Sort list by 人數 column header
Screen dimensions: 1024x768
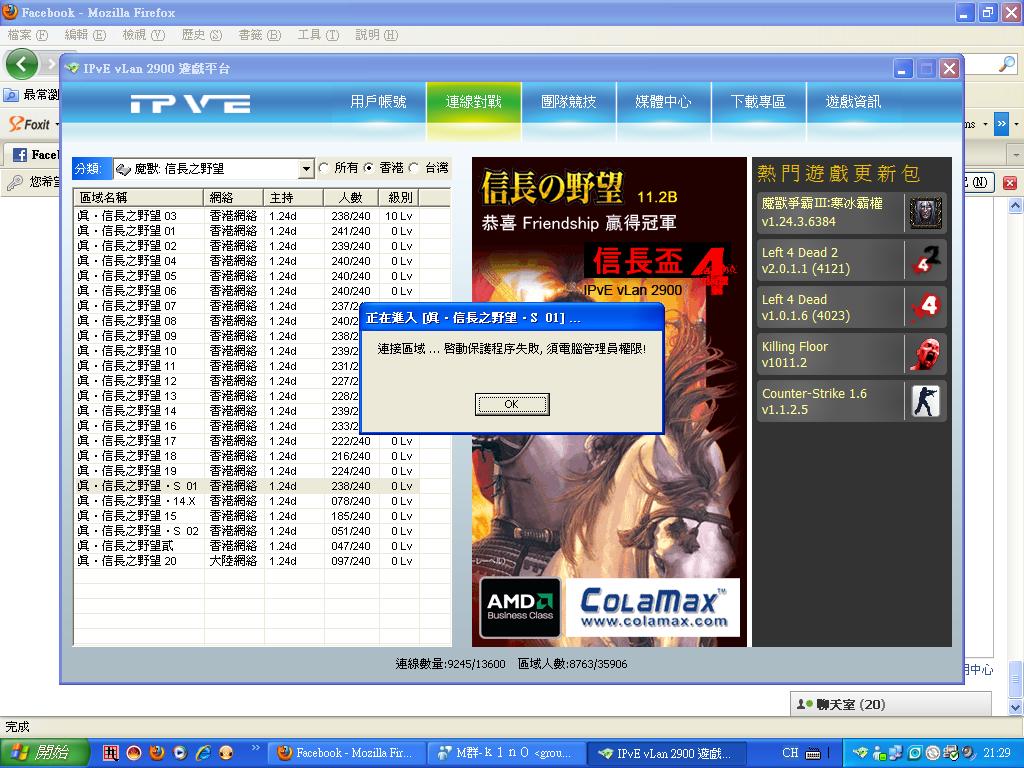tap(350, 197)
